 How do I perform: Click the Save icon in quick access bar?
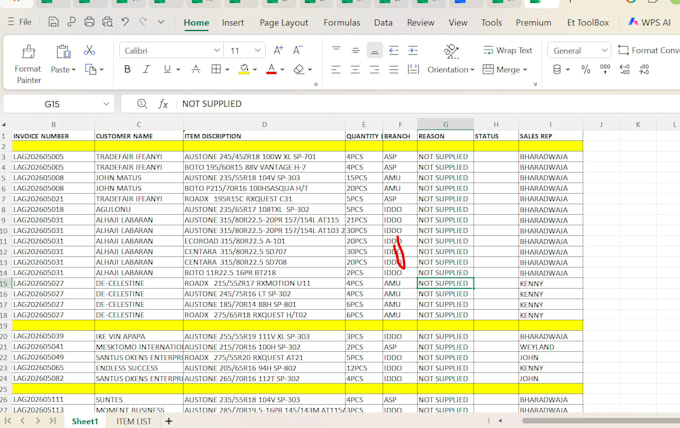53,22
